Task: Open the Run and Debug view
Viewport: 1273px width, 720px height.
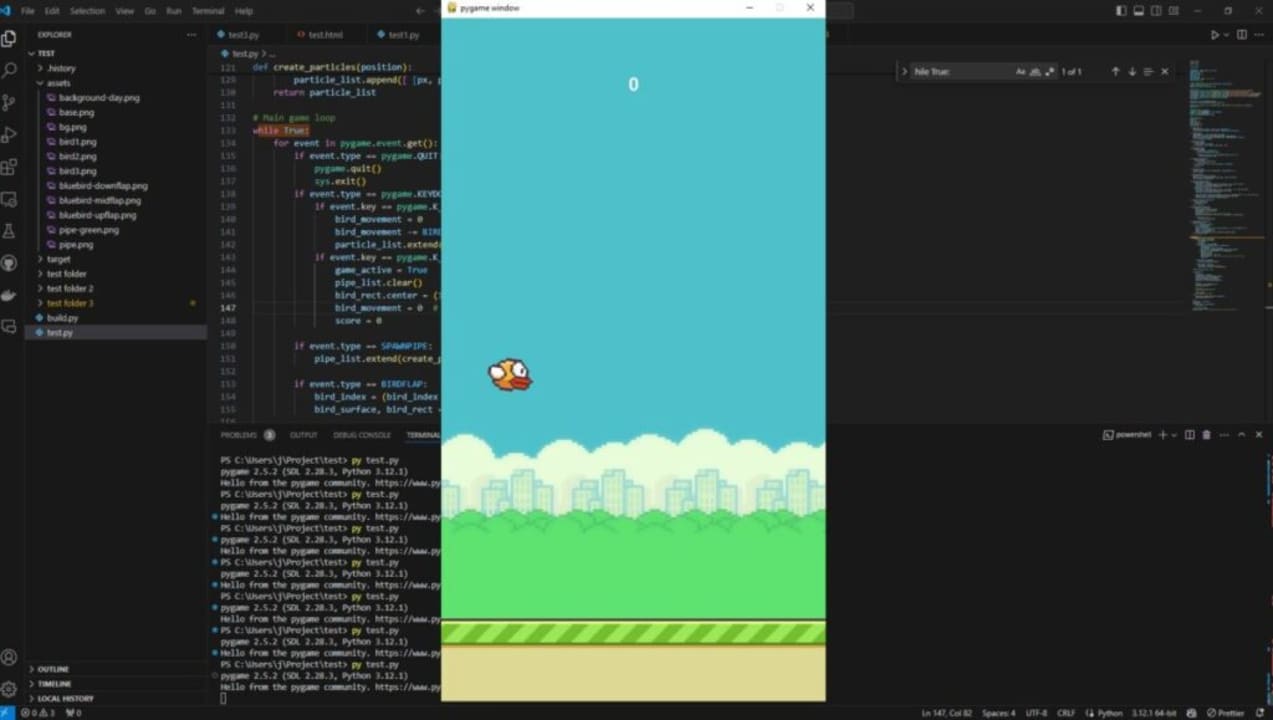Action: [10, 135]
